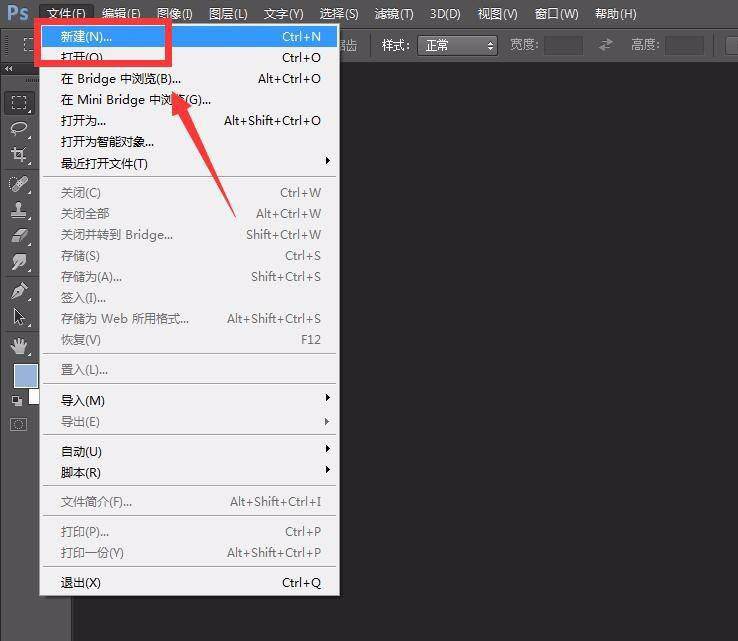738x641 pixels.
Task: Open the 文字(Y) menu
Action: click(x=284, y=14)
